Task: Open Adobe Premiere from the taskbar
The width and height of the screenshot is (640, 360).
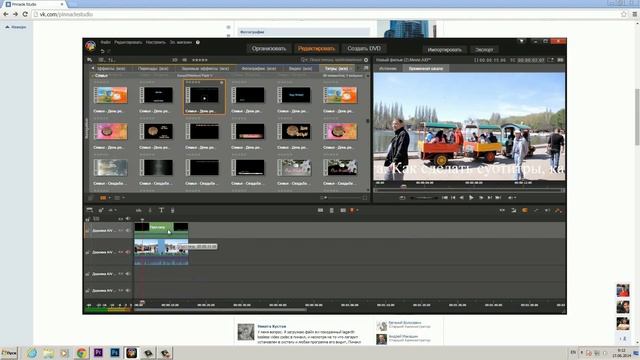Action: 98,353
